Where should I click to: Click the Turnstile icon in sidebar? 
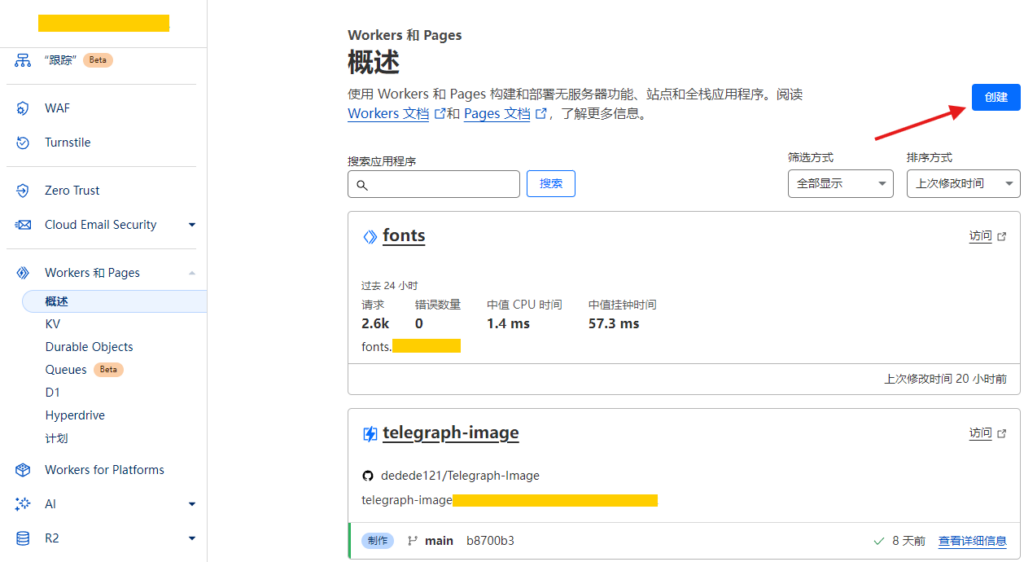[x=23, y=142]
